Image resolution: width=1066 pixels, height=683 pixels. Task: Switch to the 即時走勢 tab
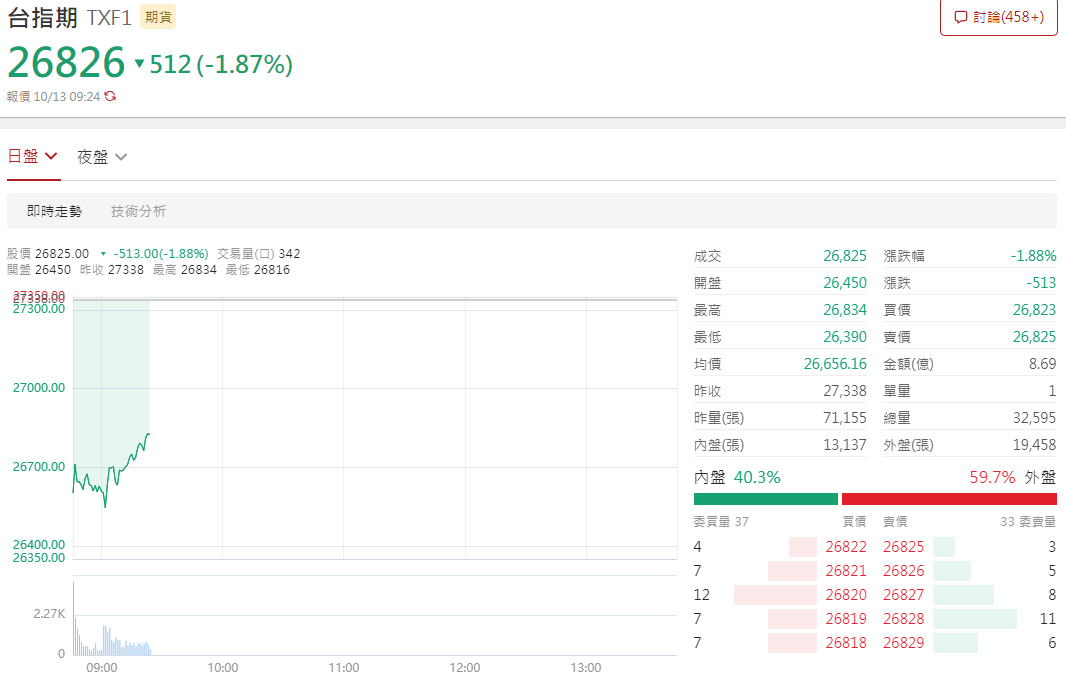55,211
